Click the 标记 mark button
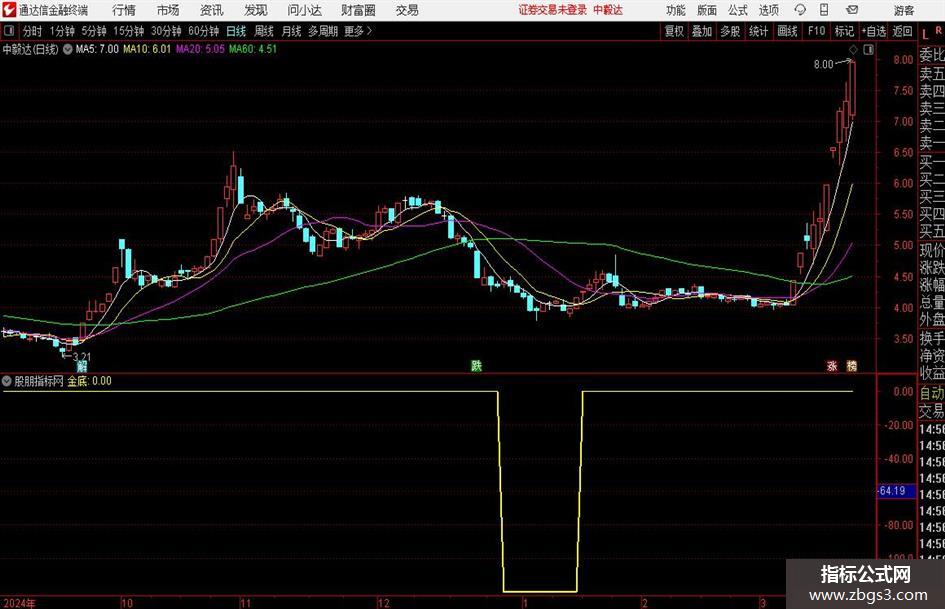This screenshot has height=609, width=945. [x=844, y=31]
